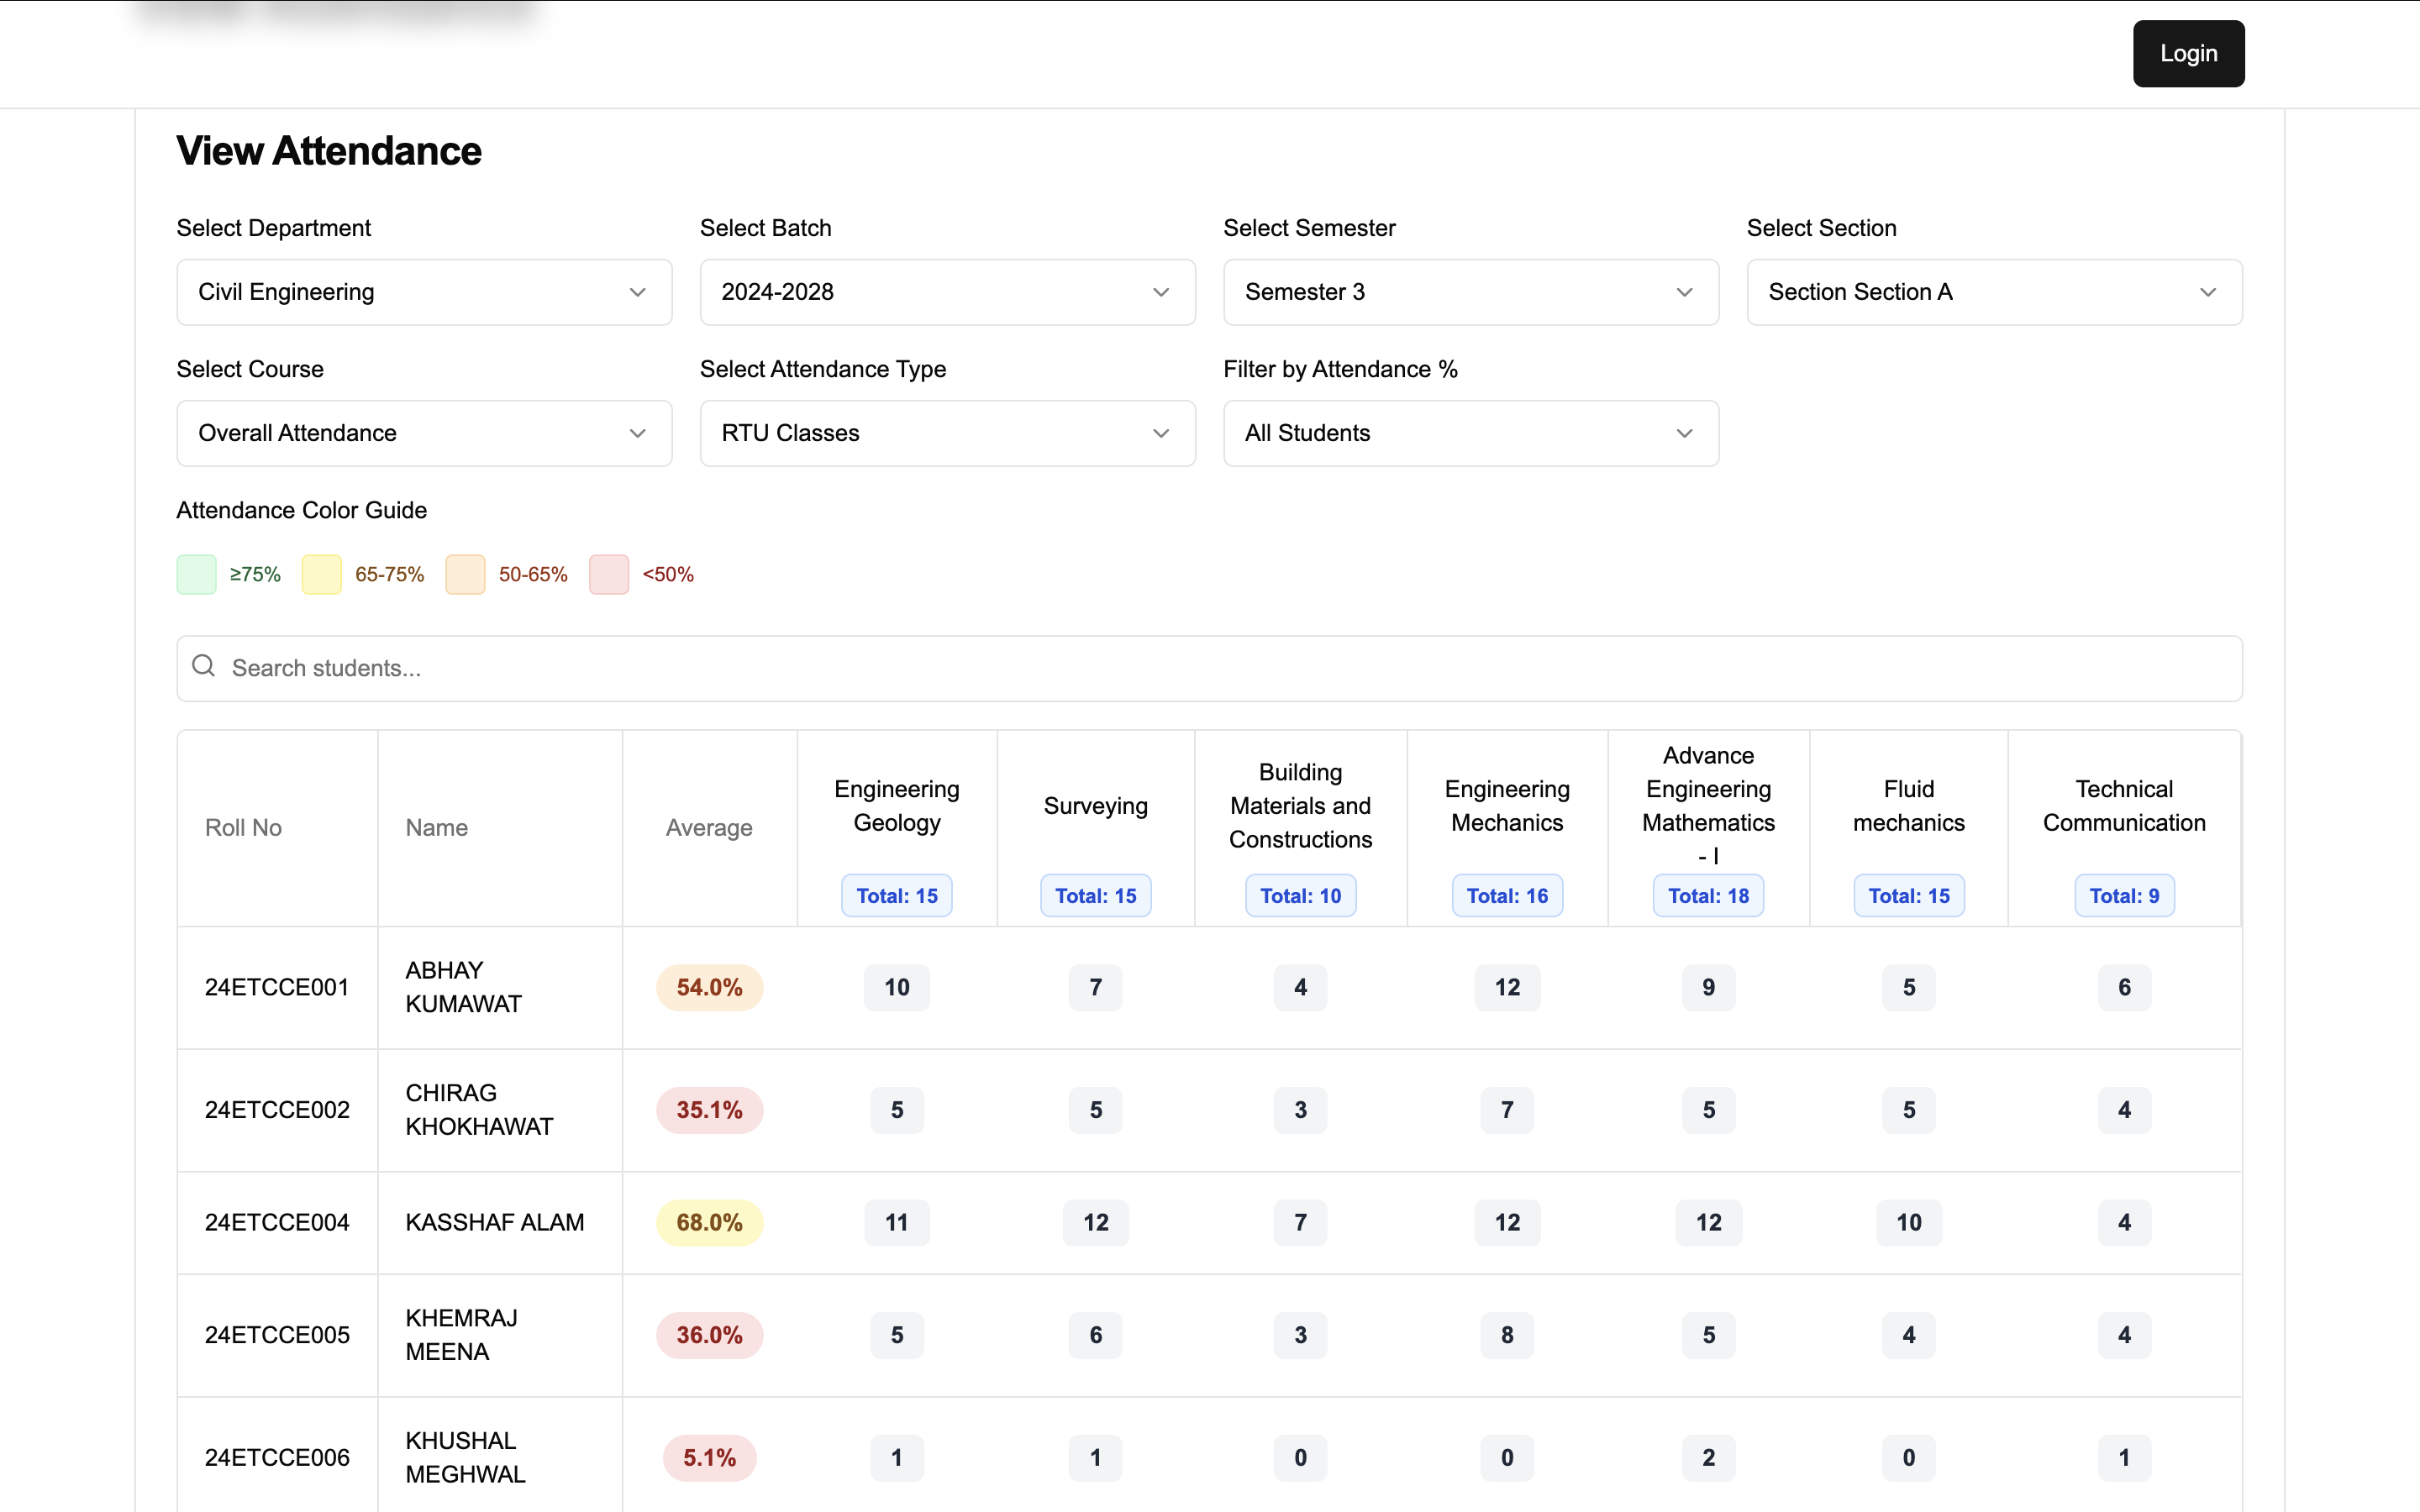
Task: Click the green ≥75% color swatch
Action: click(196, 574)
